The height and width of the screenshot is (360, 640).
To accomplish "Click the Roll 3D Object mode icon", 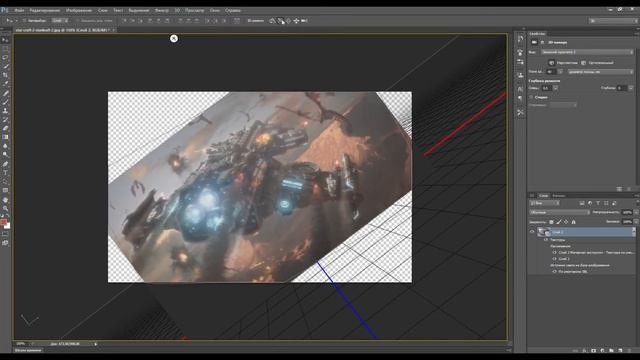I will pyautogui.click(x=280, y=20).
